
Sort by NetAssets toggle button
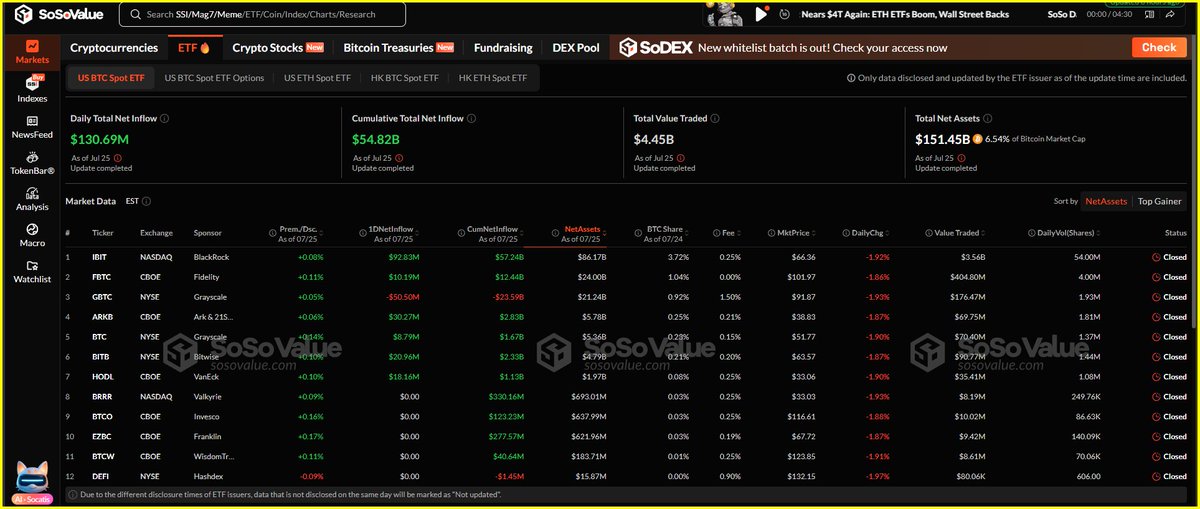(1106, 201)
